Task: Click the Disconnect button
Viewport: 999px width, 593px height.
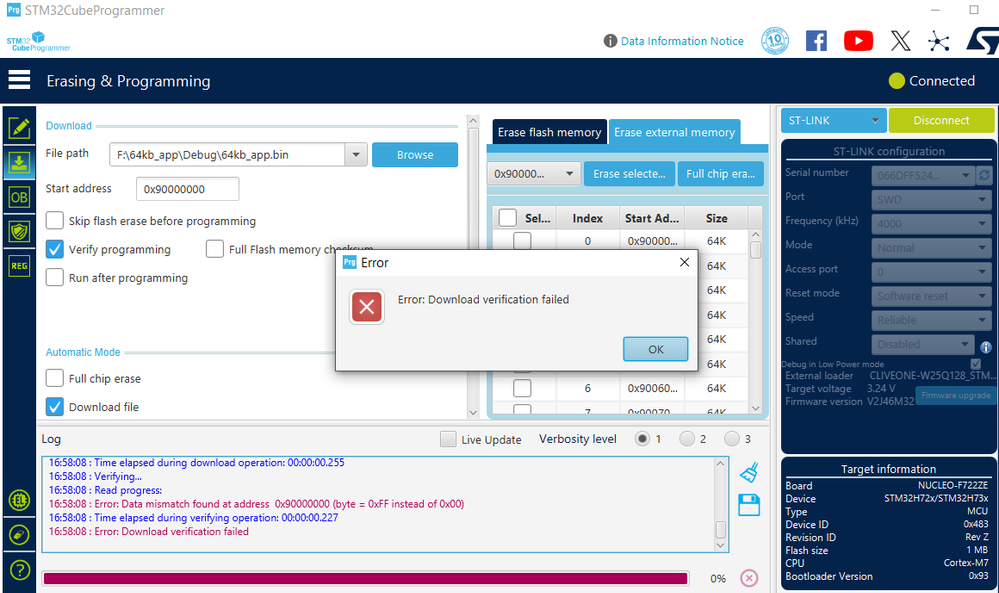Action: coord(941,120)
